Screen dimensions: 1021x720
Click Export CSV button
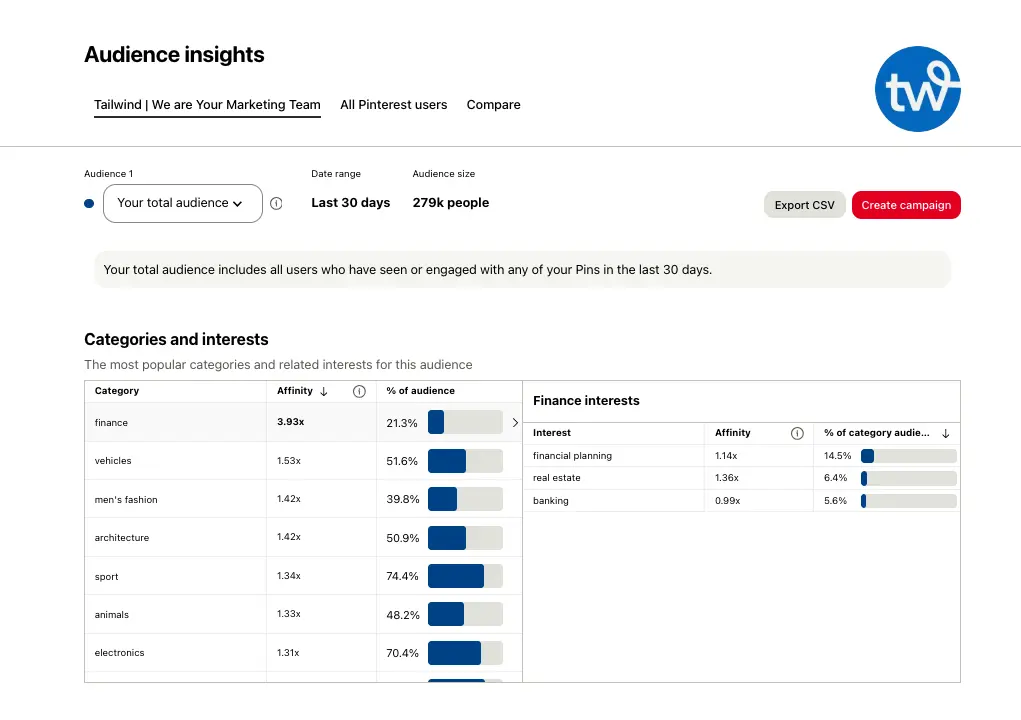804,205
